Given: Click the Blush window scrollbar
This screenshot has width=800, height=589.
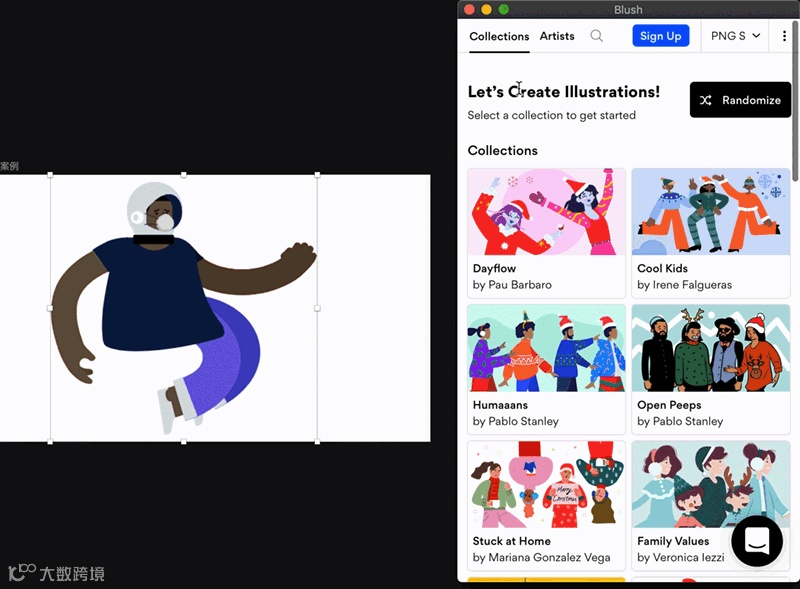Looking at the screenshot, I should coord(795,102).
